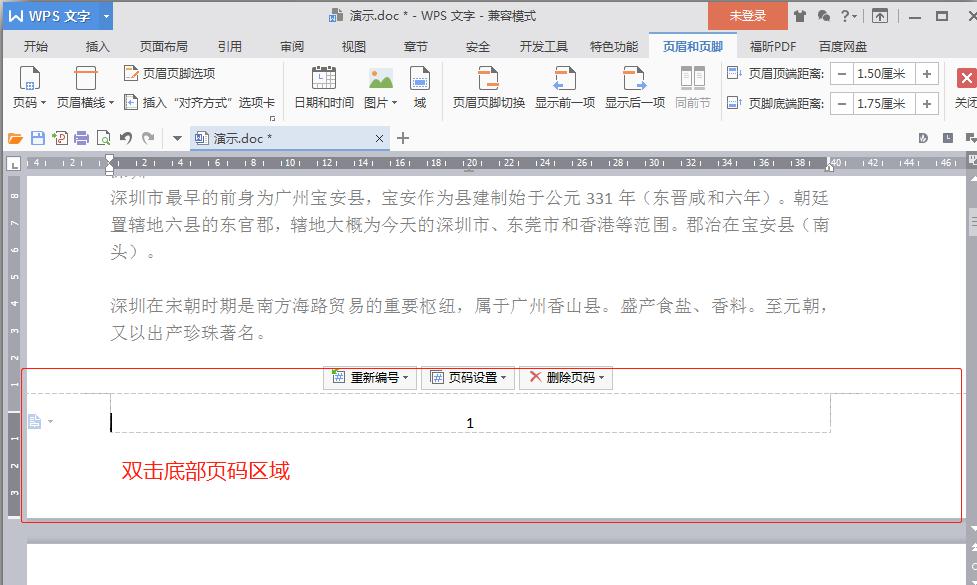Click 插入"对齐方式"选项卡 alignment tab button
The height and width of the screenshot is (585, 977).
(199, 102)
